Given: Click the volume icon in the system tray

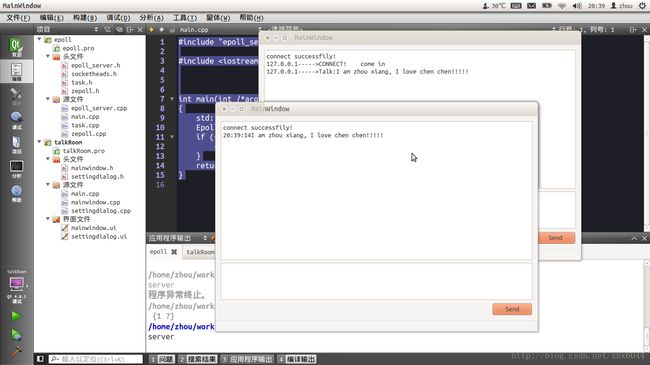Looking at the screenshot, I should [577, 6].
